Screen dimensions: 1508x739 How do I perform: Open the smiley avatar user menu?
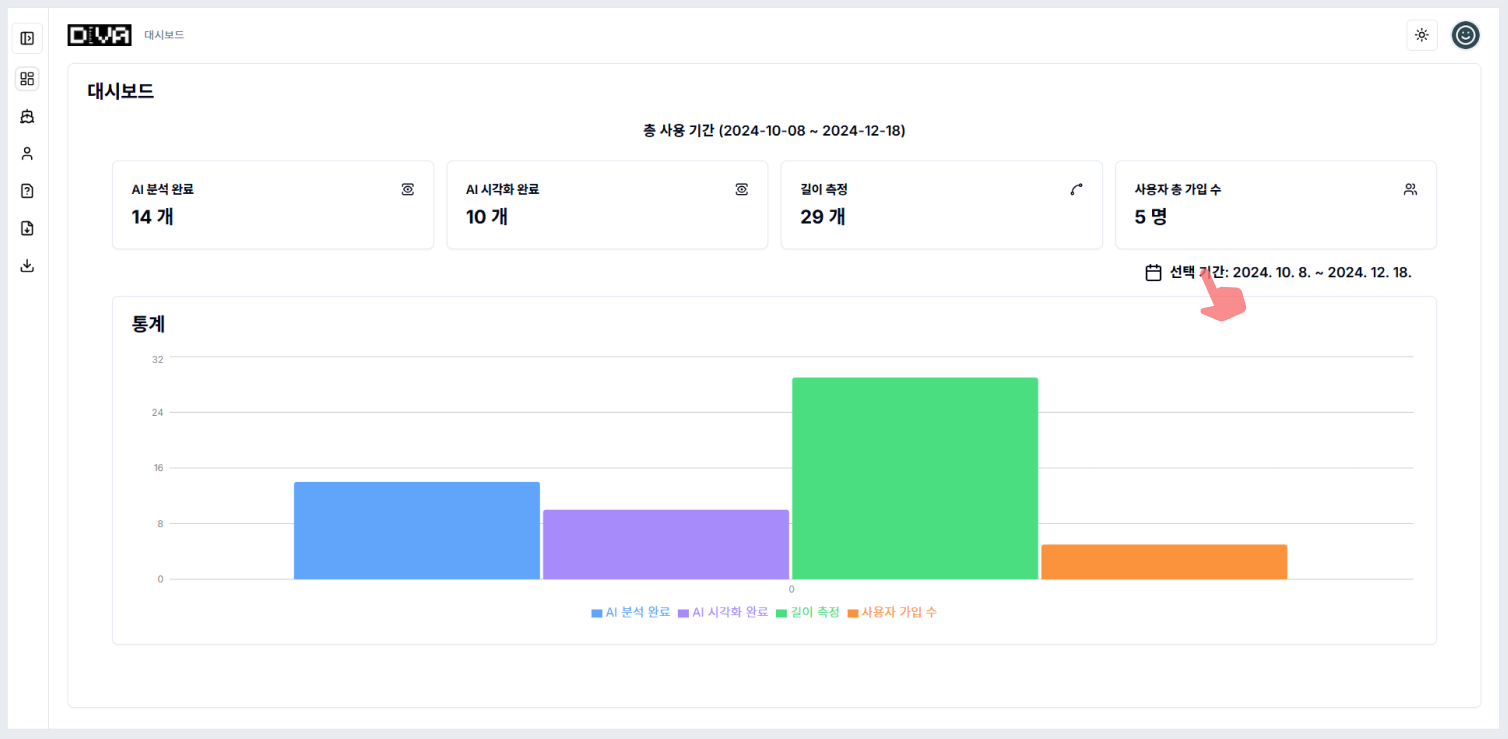[x=1465, y=35]
